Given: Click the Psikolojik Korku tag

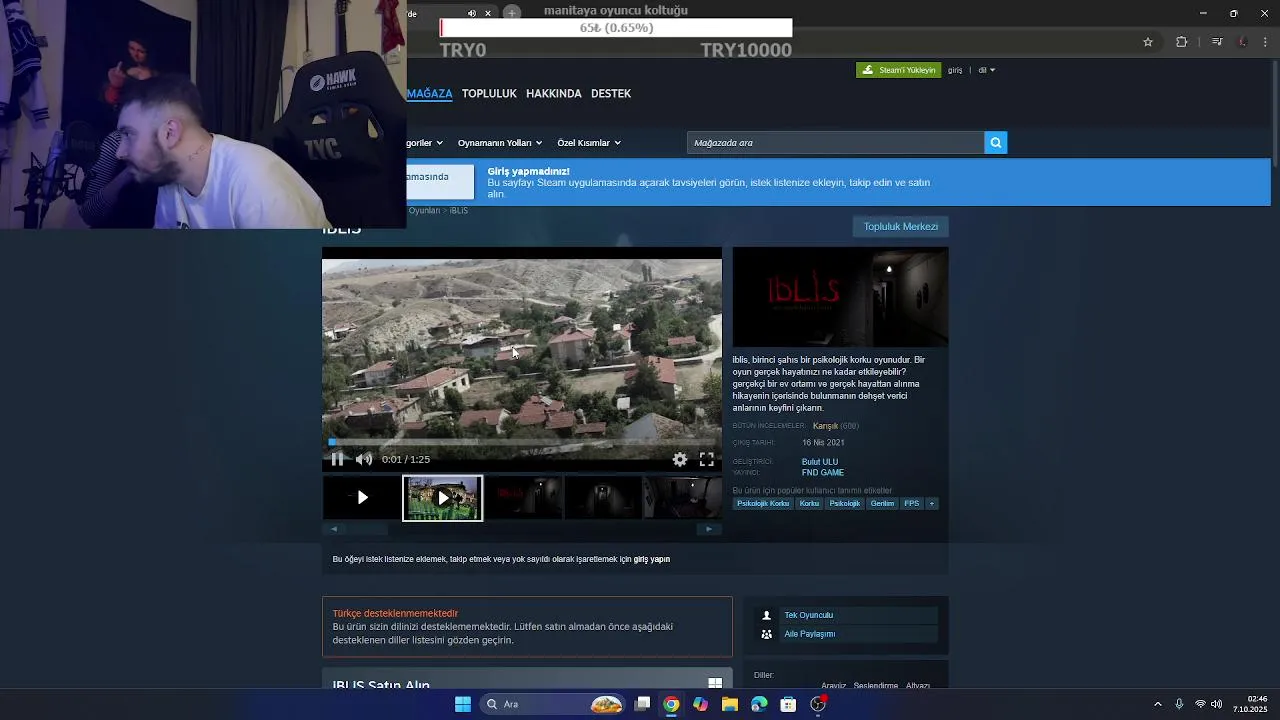Looking at the screenshot, I should coord(763,503).
